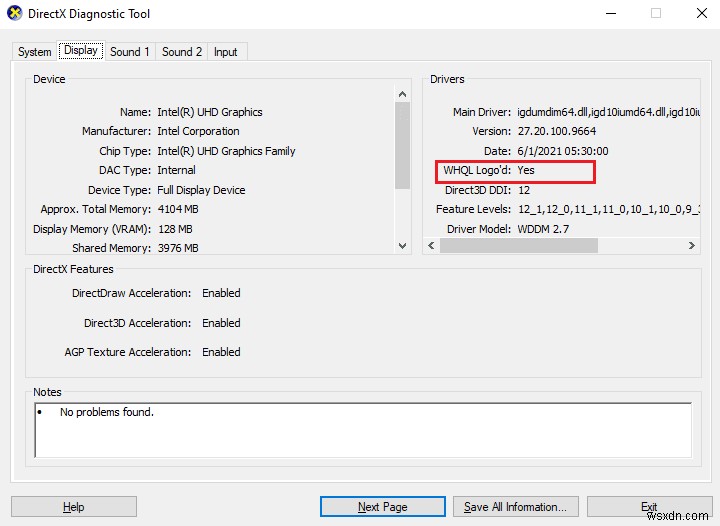Click Drivers panel horizontal scrollbar thumb

519,246
